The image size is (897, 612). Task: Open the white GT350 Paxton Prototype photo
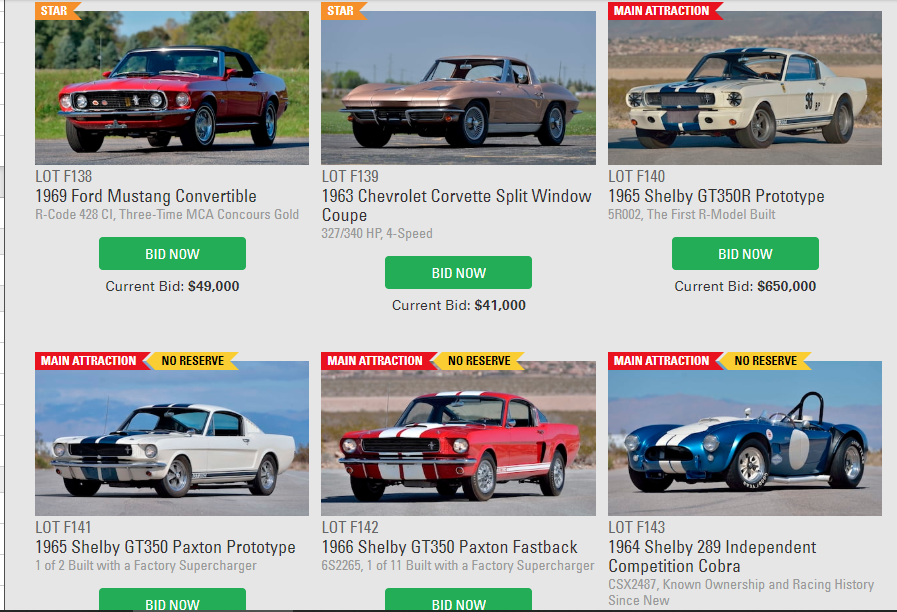[172, 438]
